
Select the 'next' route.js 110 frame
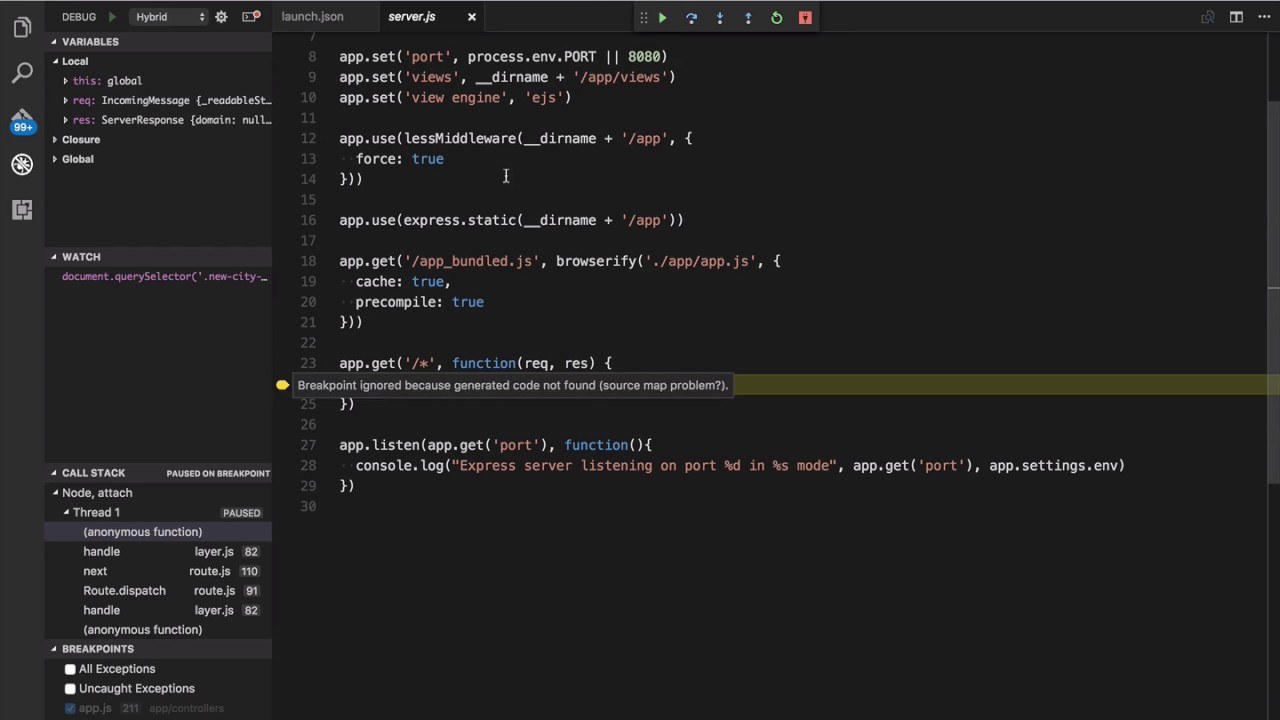(x=158, y=571)
